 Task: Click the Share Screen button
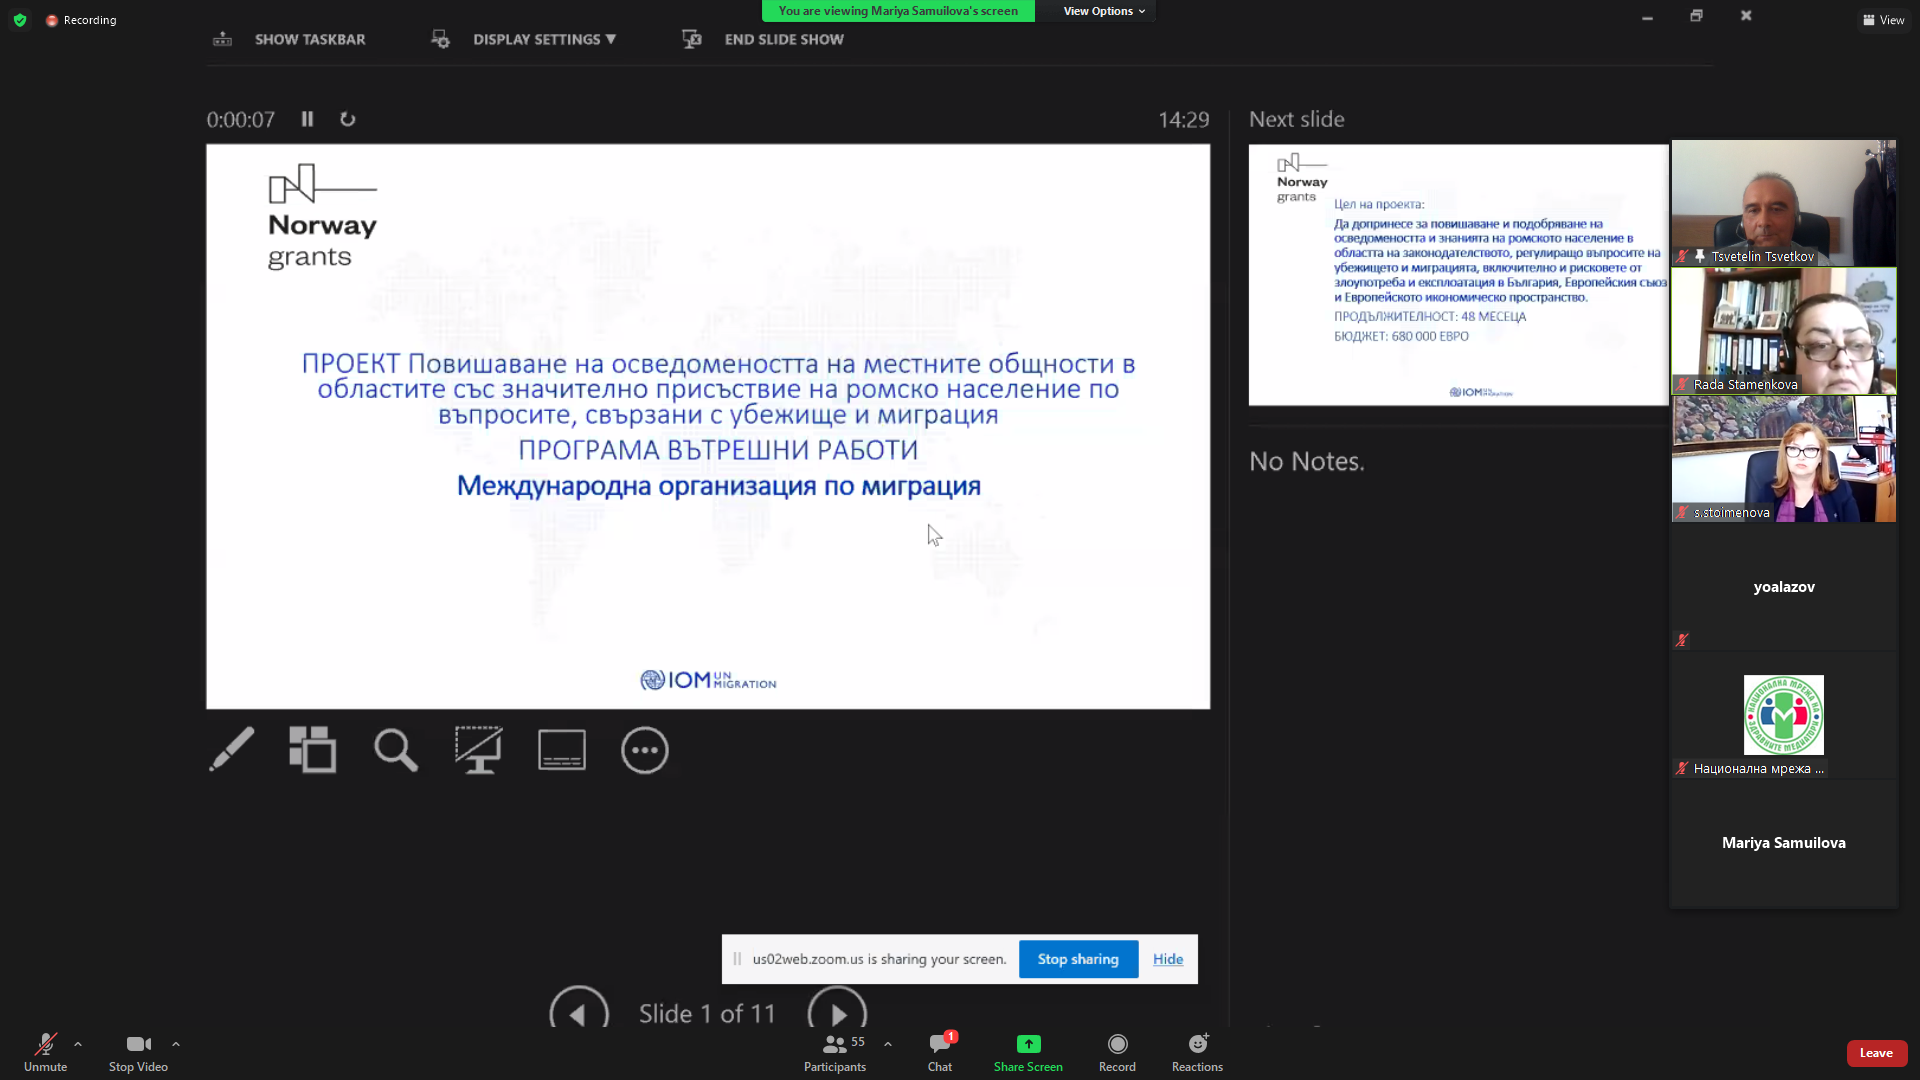pyautogui.click(x=1028, y=1053)
